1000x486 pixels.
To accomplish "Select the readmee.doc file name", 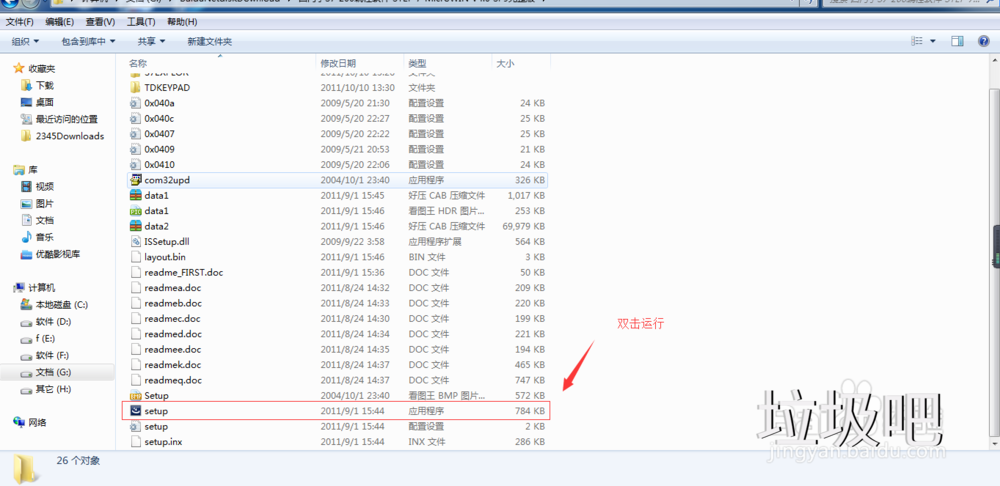I will pyautogui.click(x=173, y=350).
